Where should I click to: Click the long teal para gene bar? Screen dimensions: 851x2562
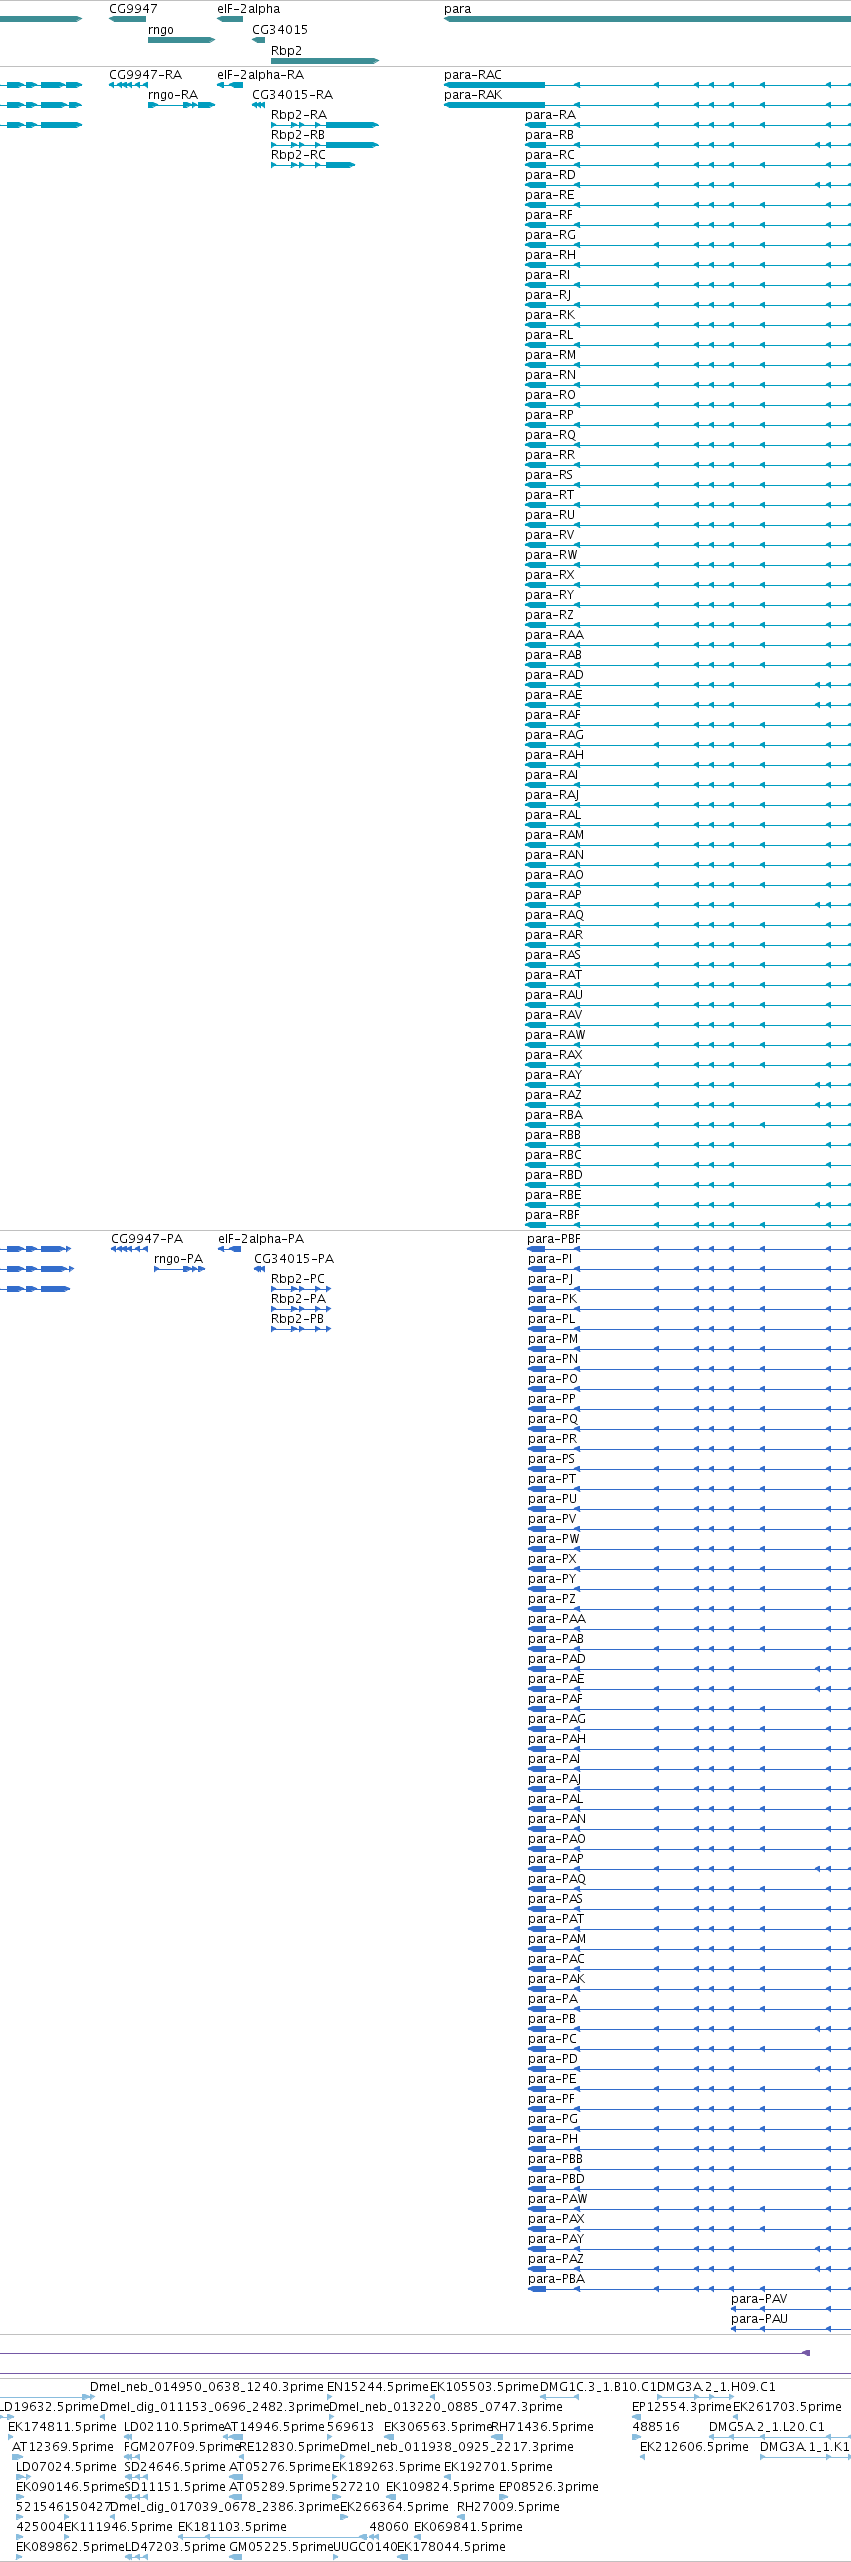click(647, 19)
